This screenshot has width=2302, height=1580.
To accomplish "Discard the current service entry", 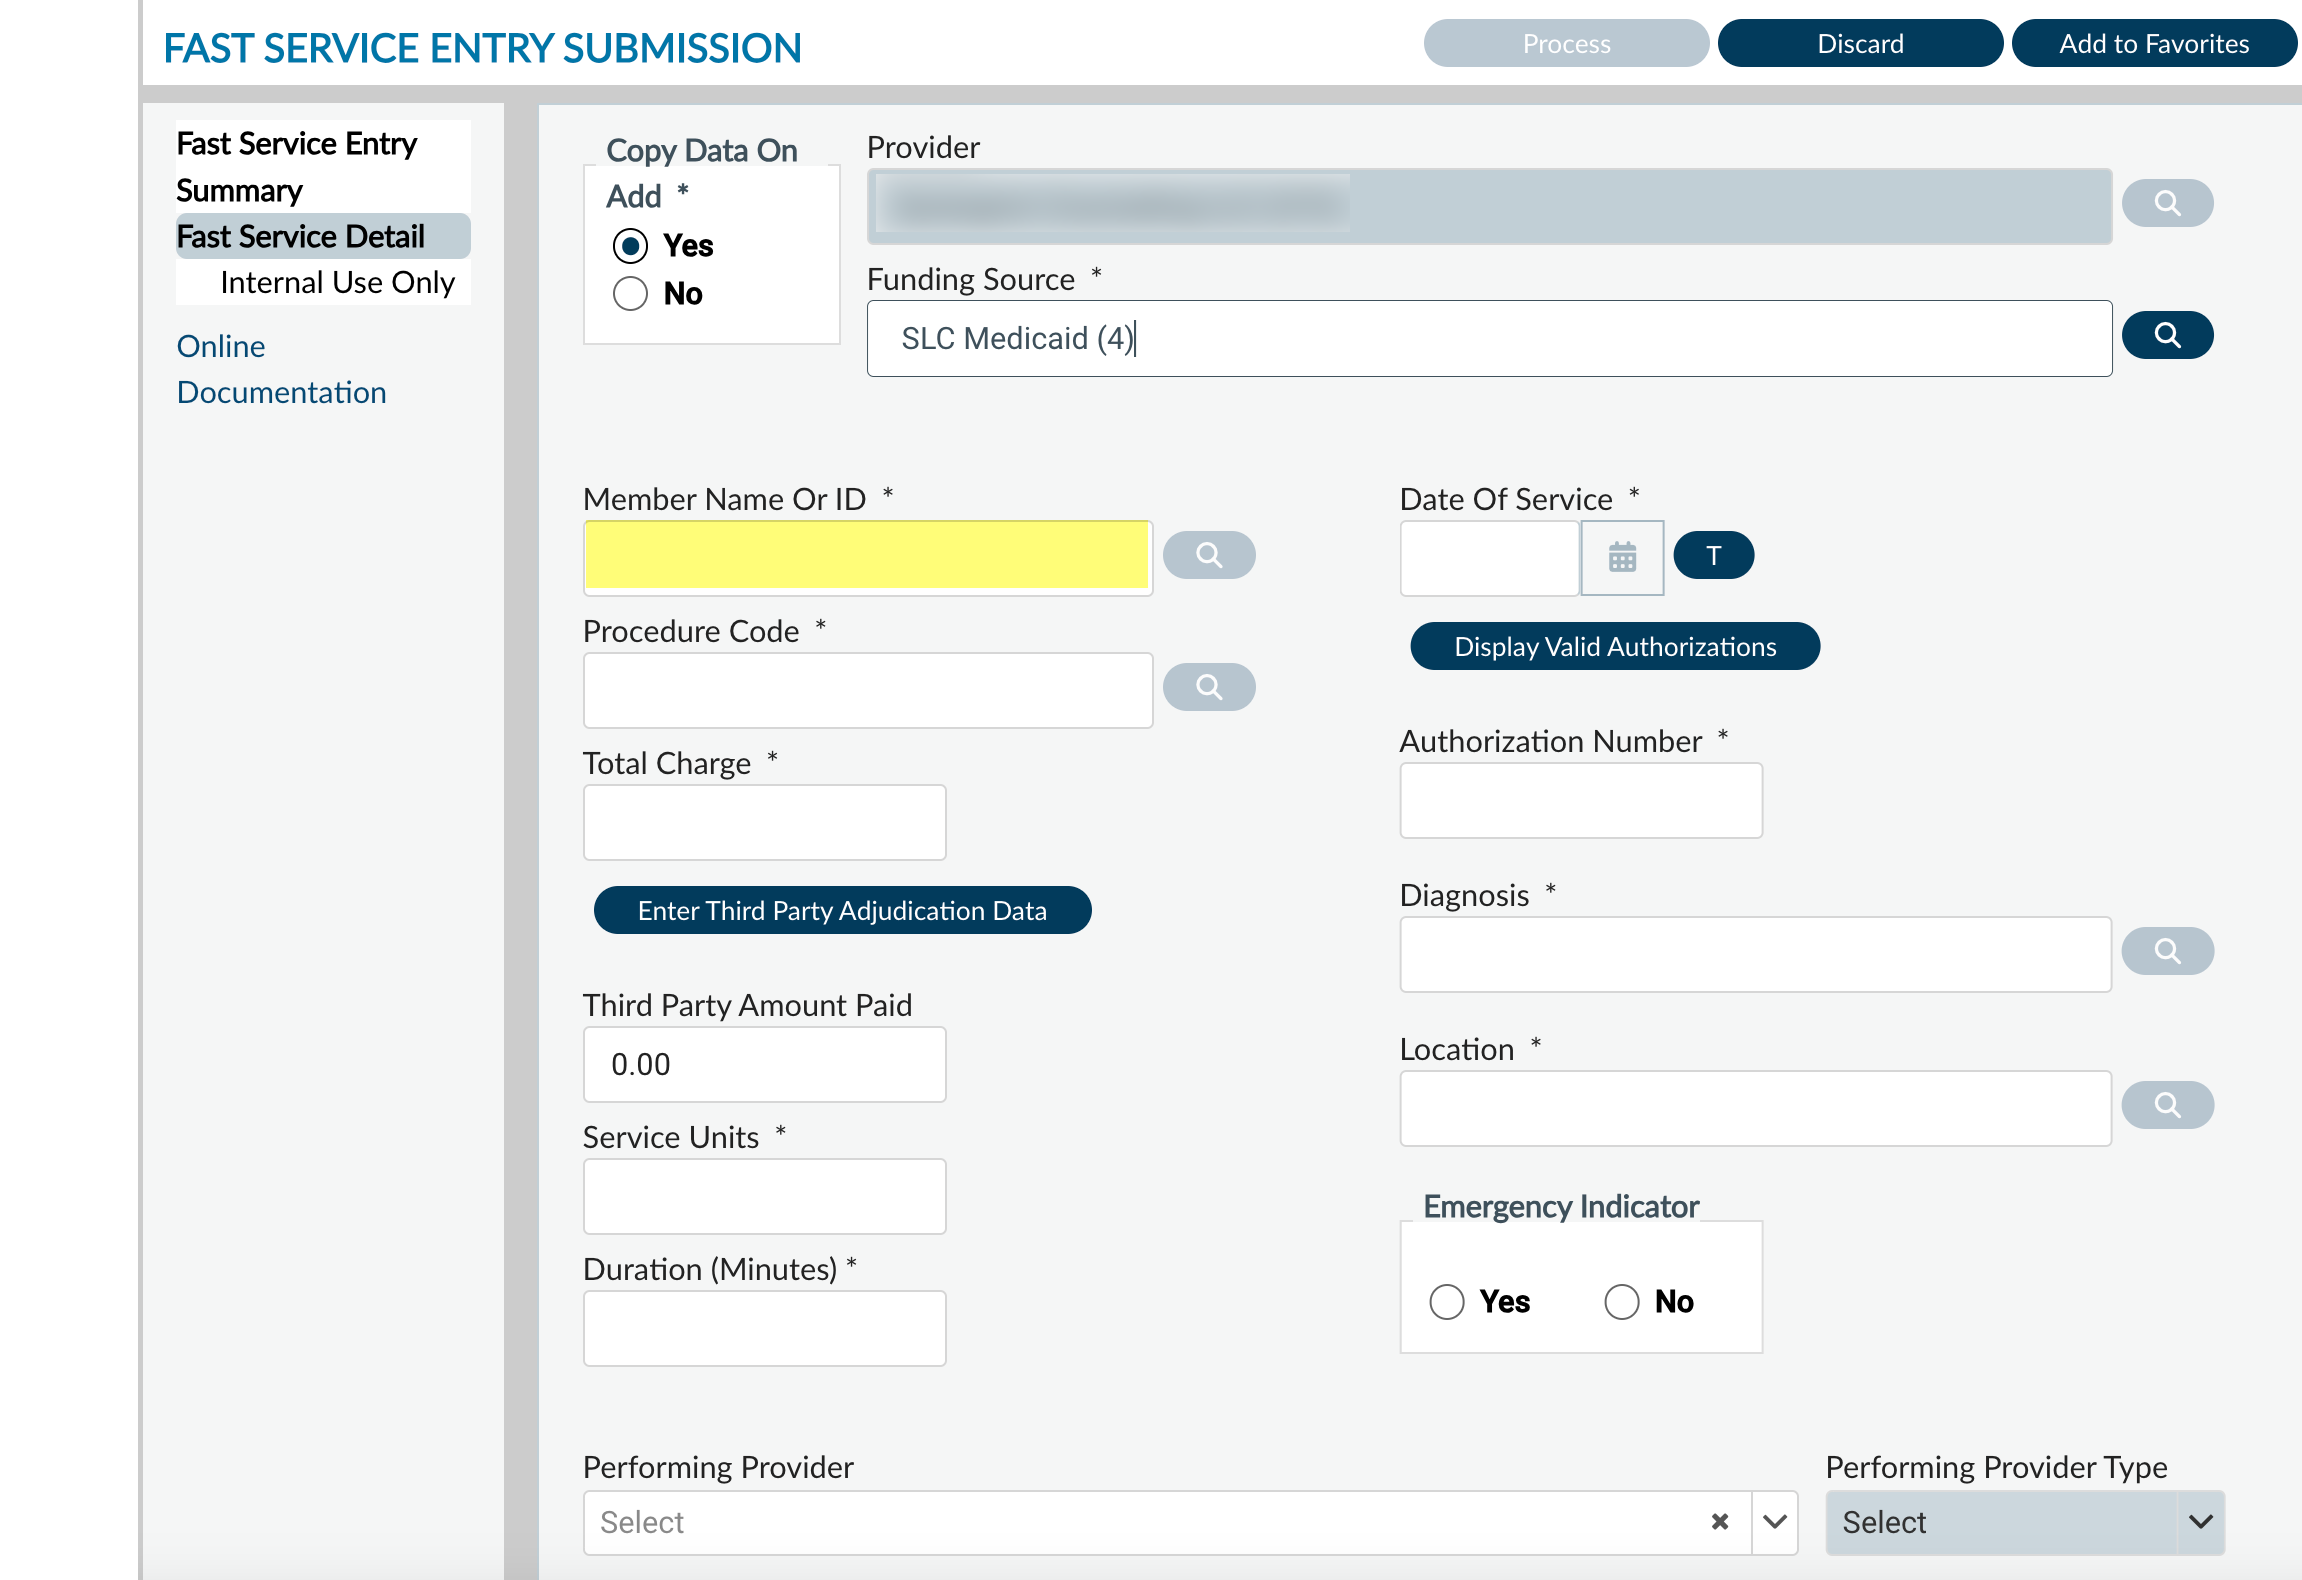I will 1859,43.
